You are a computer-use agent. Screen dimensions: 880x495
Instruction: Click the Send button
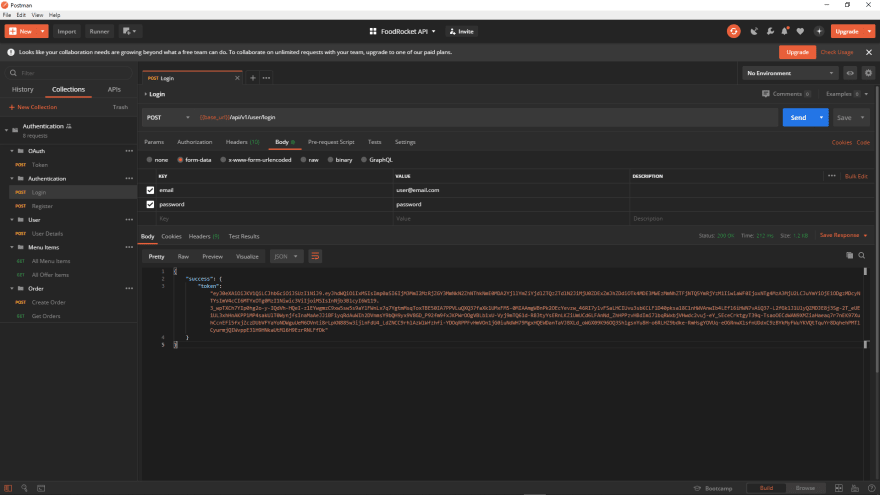pyautogui.click(x=798, y=117)
